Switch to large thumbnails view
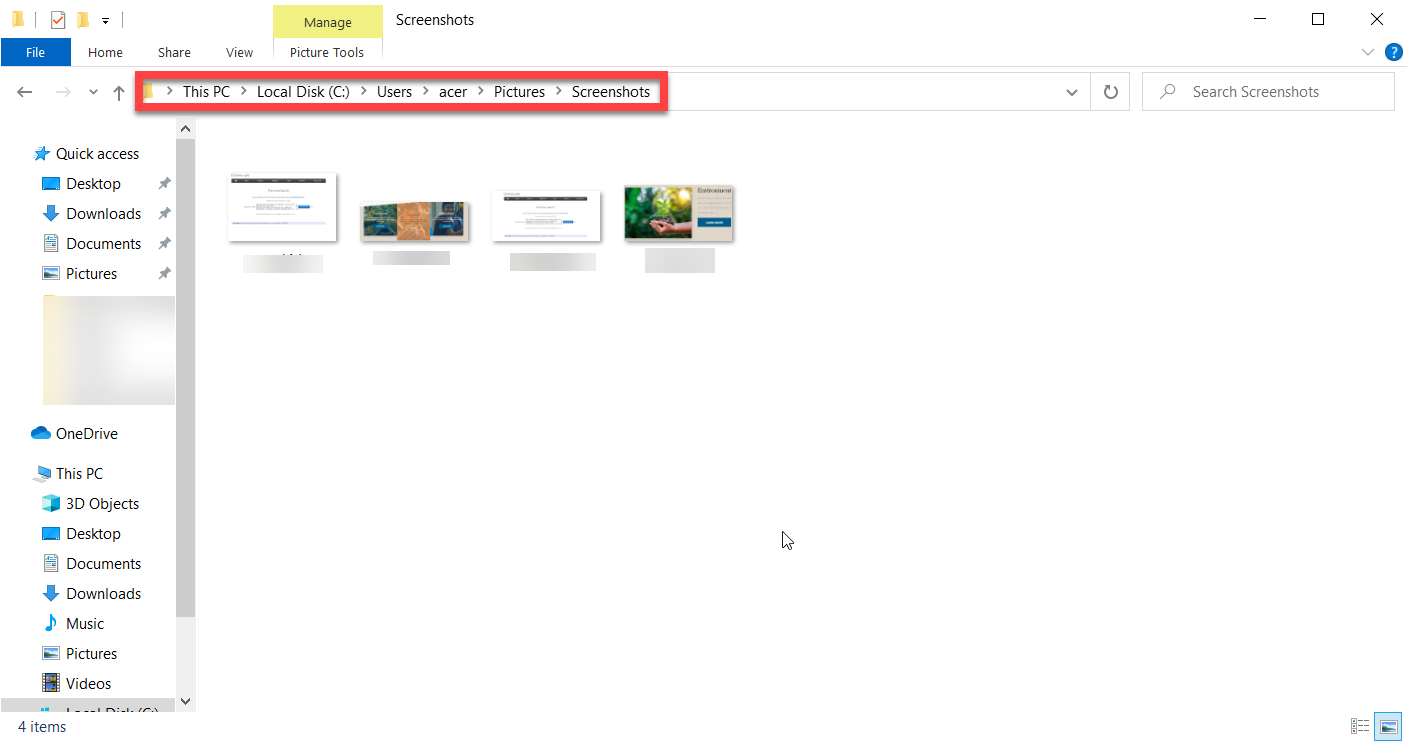Viewport: 1408px width, 742px height. pos(1388,726)
